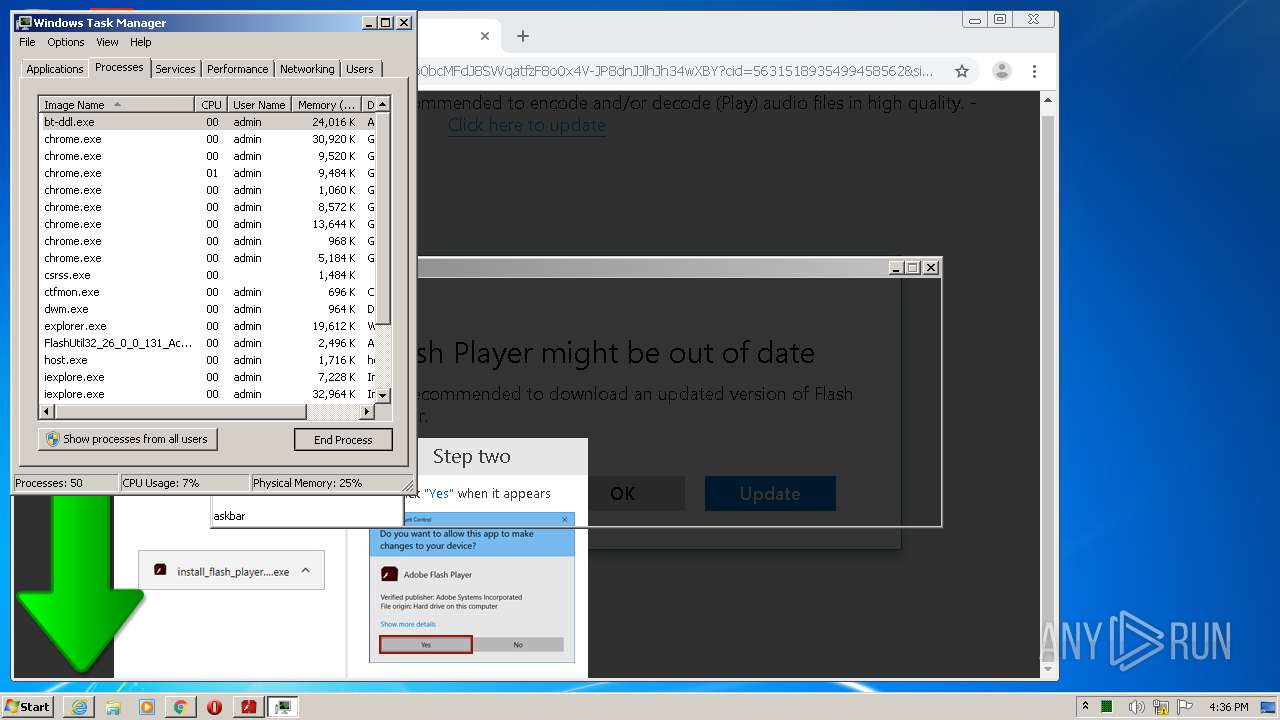Screen dimensions: 1280x720
Task: Switch to the Applications tab
Action: pos(54,69)
